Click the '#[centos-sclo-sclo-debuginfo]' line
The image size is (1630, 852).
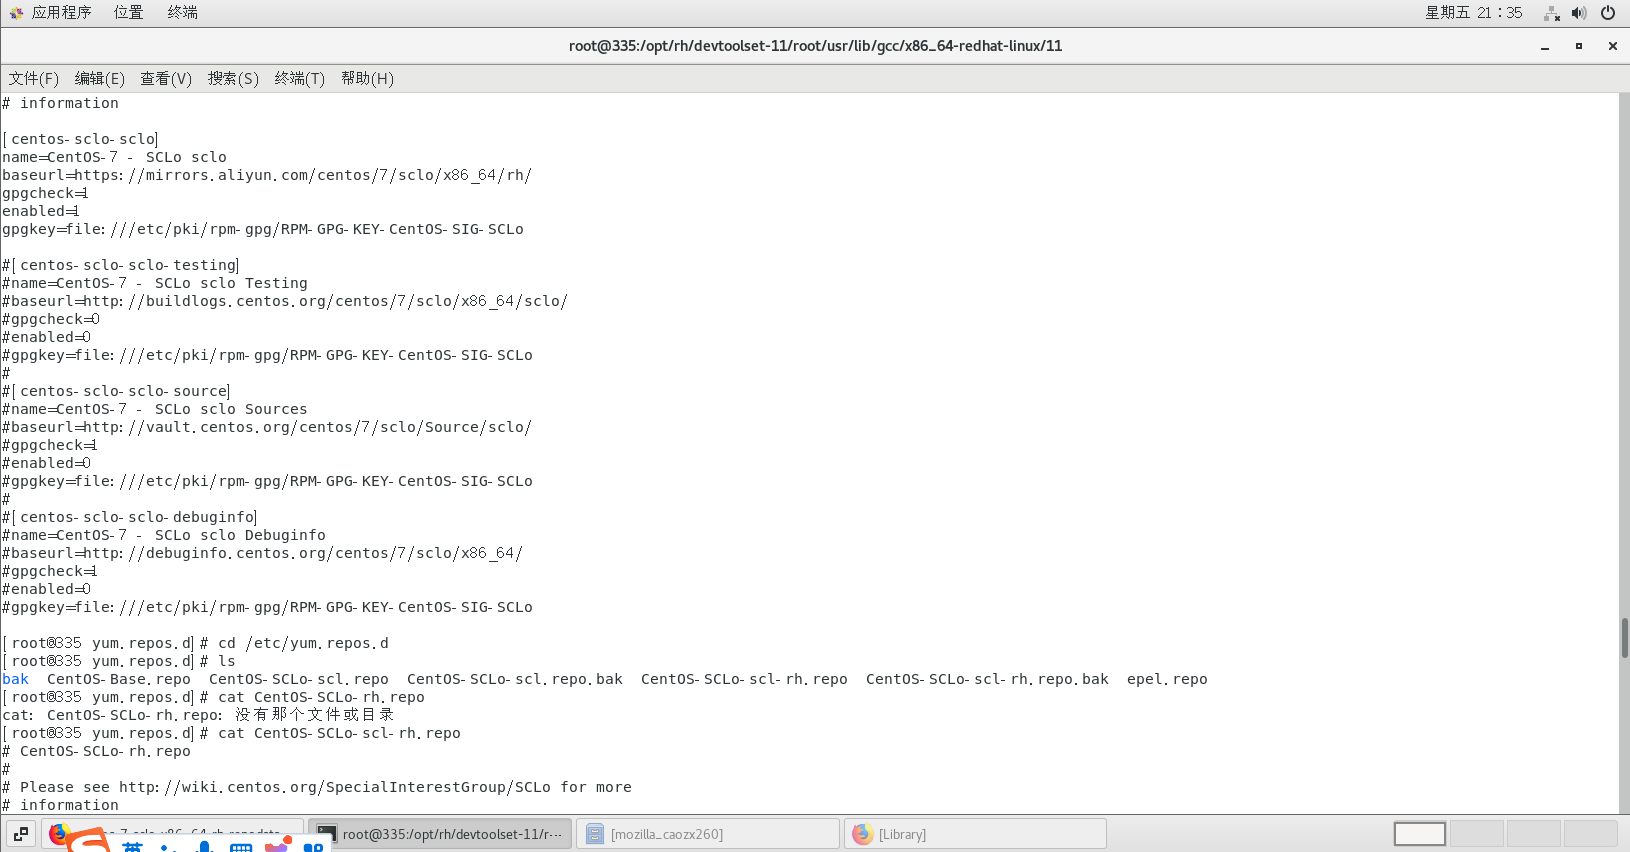tap(130, 517)
